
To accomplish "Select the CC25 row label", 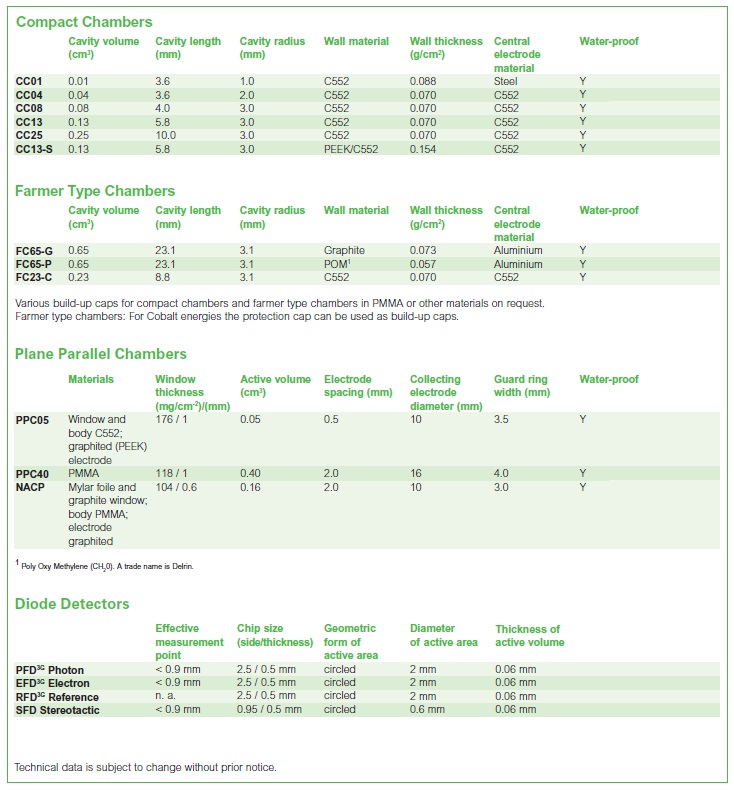I will coord(29,135).
